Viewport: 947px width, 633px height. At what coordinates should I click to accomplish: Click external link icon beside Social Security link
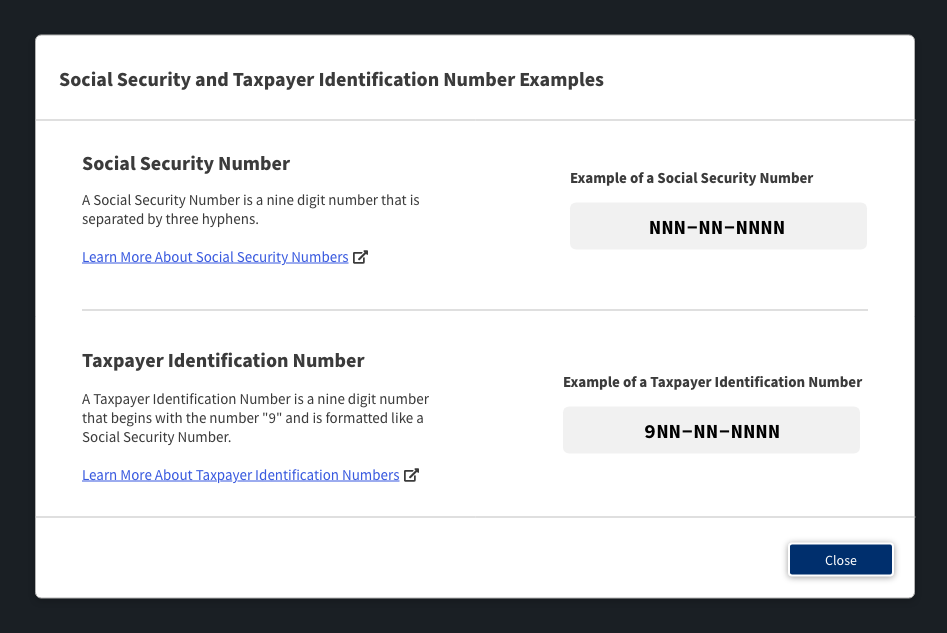click(x=361, y=257)
